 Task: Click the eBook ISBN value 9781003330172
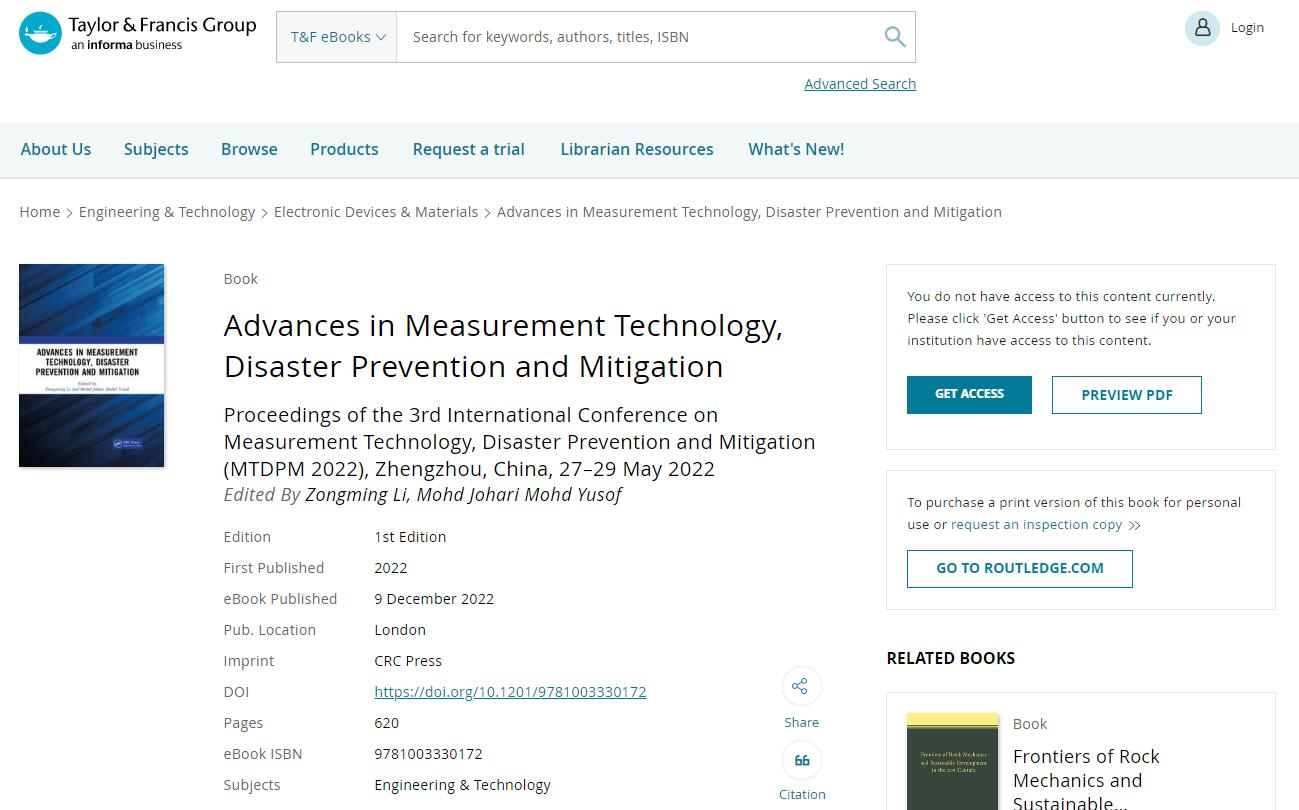pyautogui.click(x=428, y=754)
